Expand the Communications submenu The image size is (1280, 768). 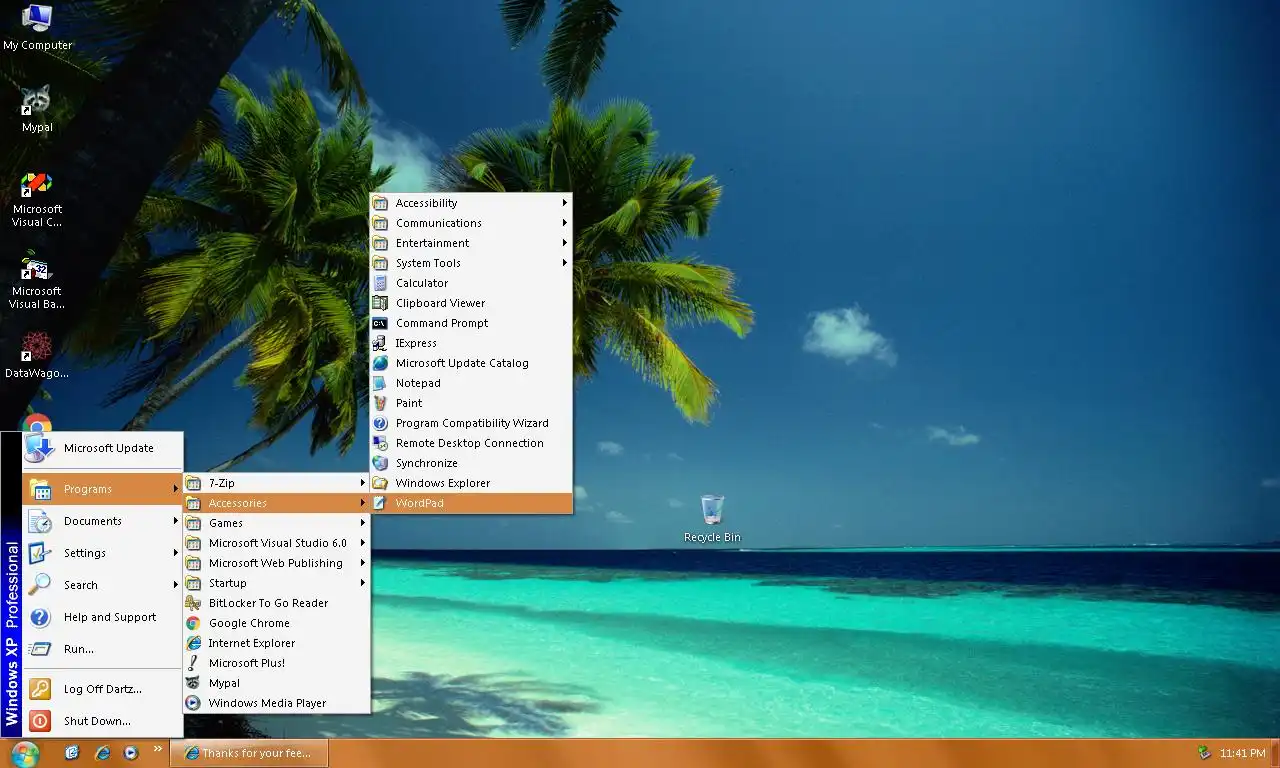471,223
